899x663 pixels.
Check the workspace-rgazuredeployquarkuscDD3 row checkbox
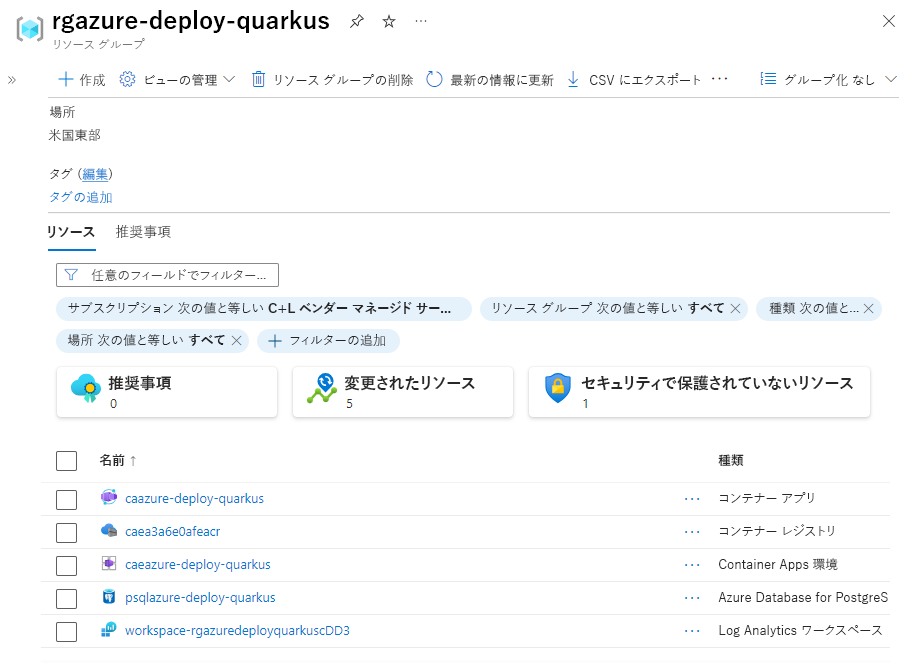tap(67, 631)
